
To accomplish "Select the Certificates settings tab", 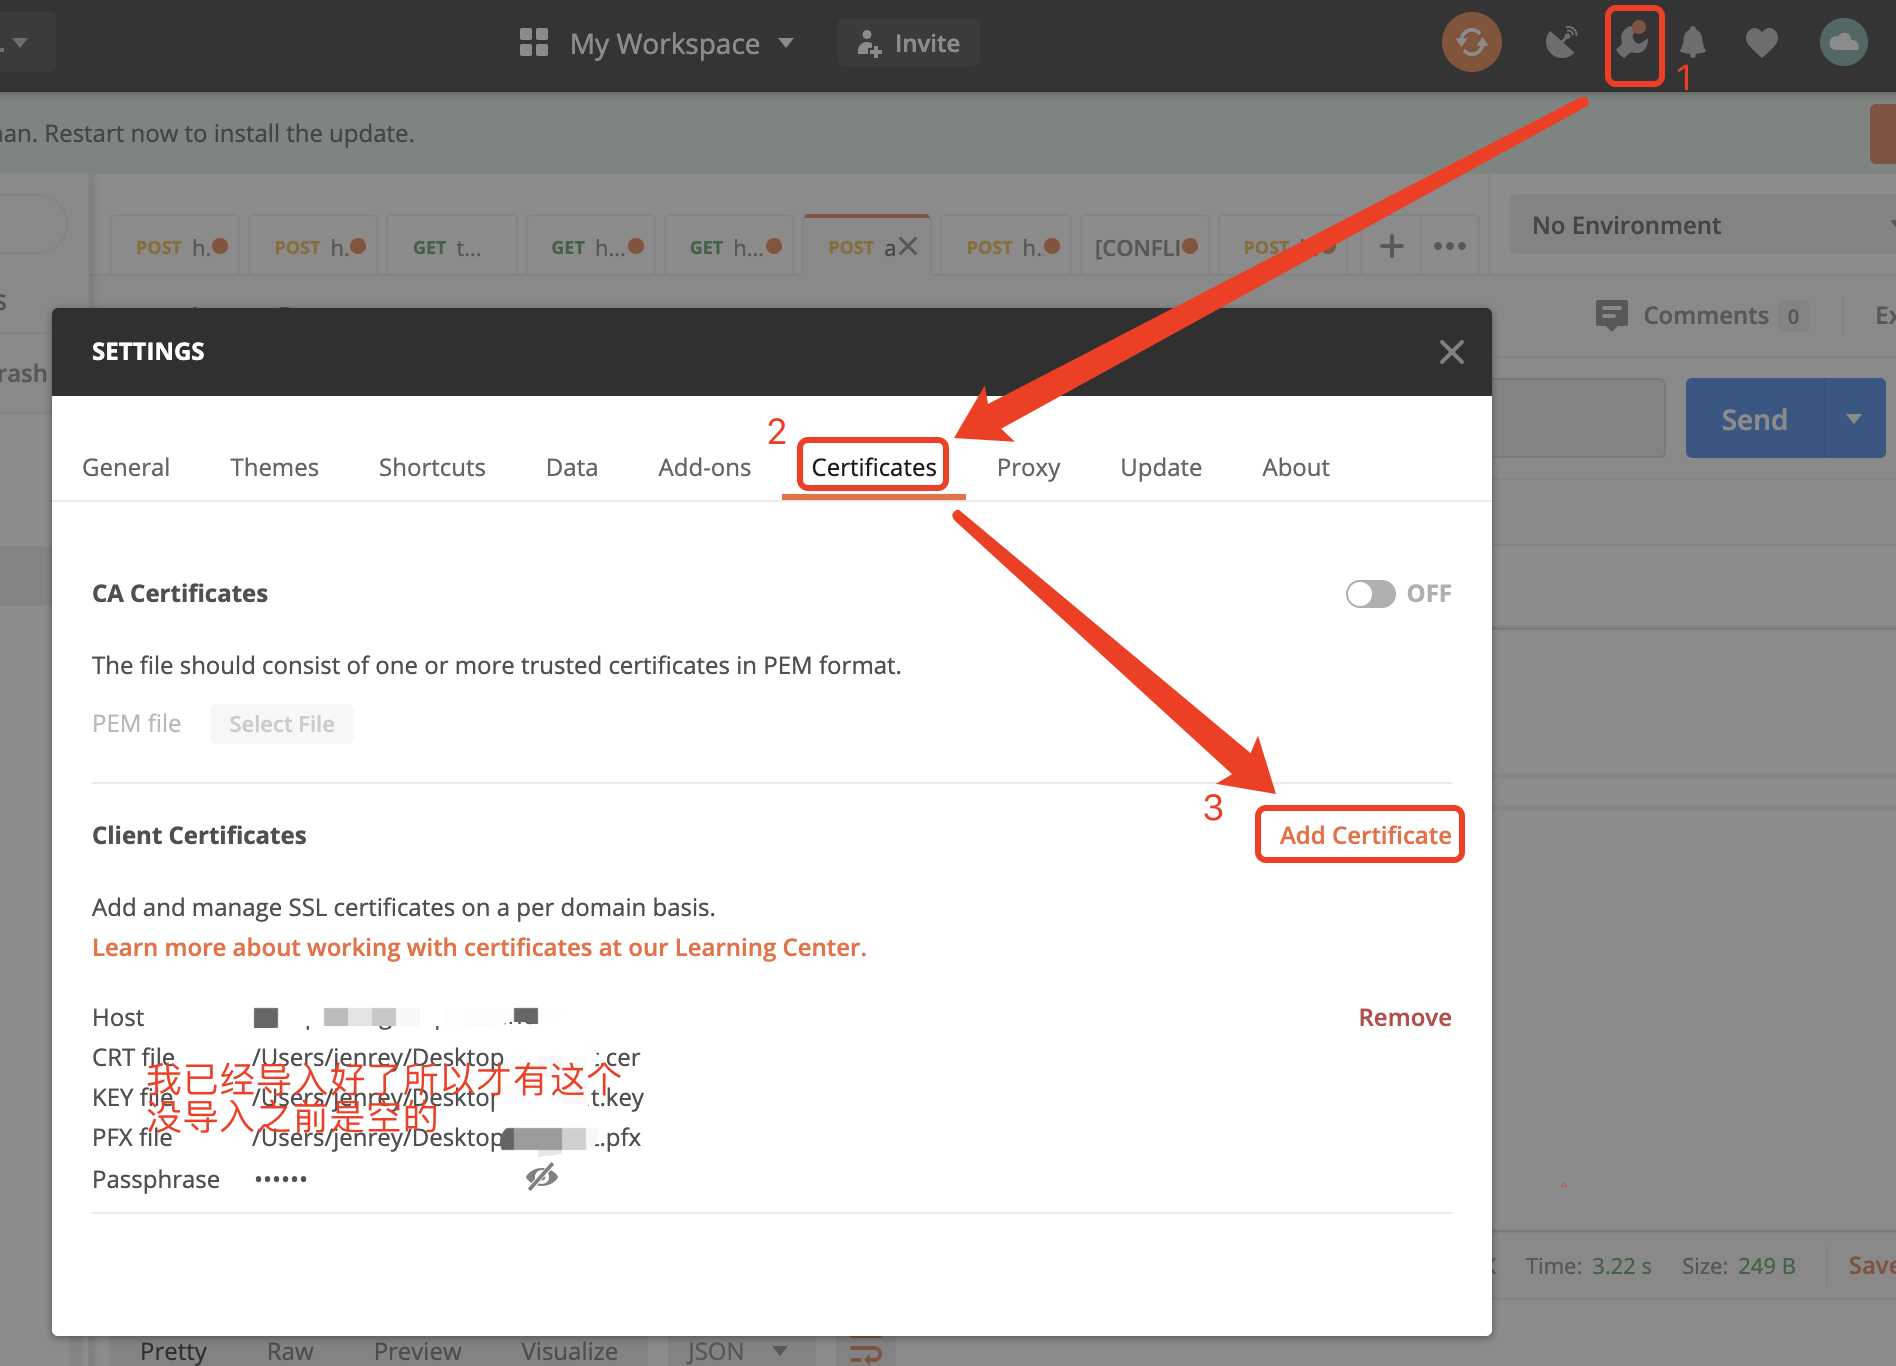I will coord(874,467).
